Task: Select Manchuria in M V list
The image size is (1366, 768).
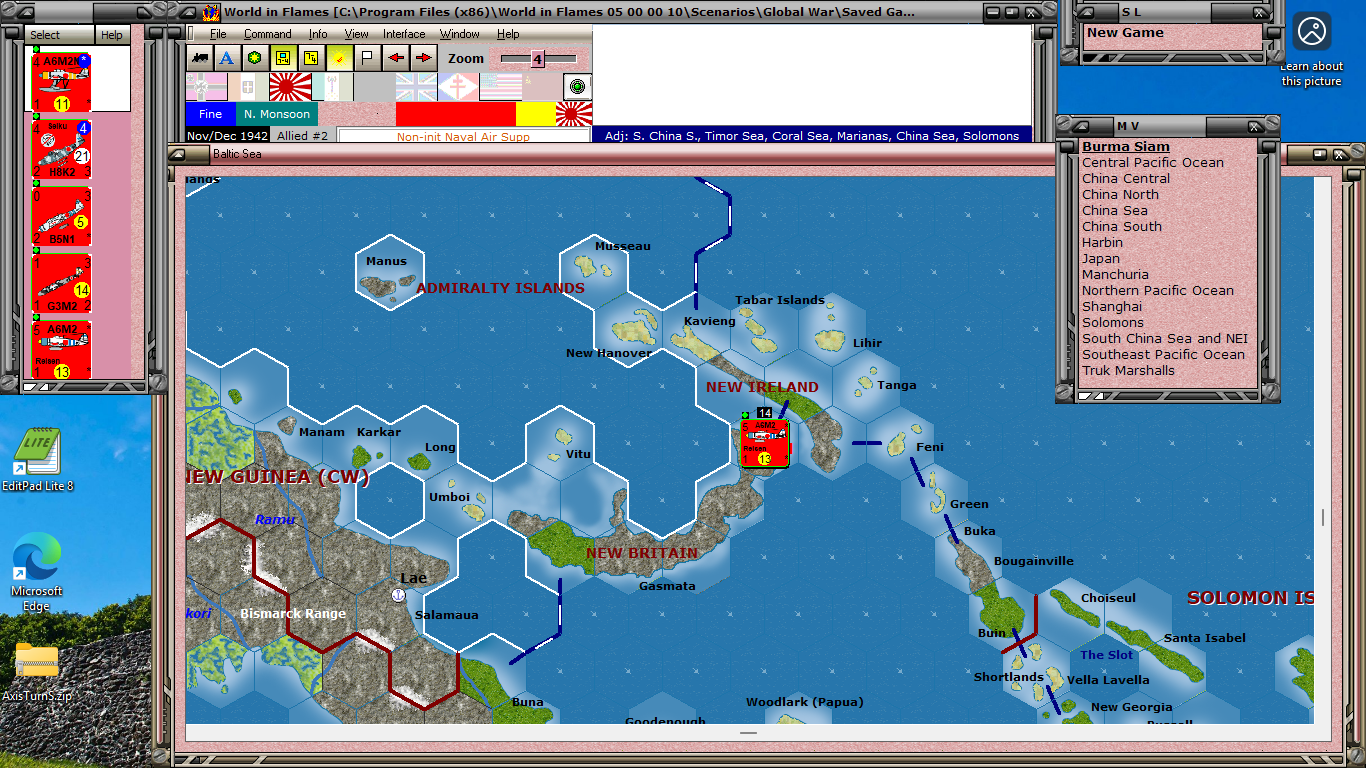Action: click(1115, 274)
